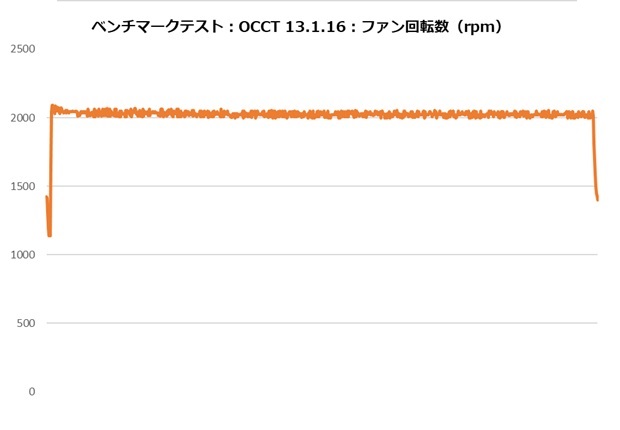Select the 2000 y-axis label

(21, 118)
